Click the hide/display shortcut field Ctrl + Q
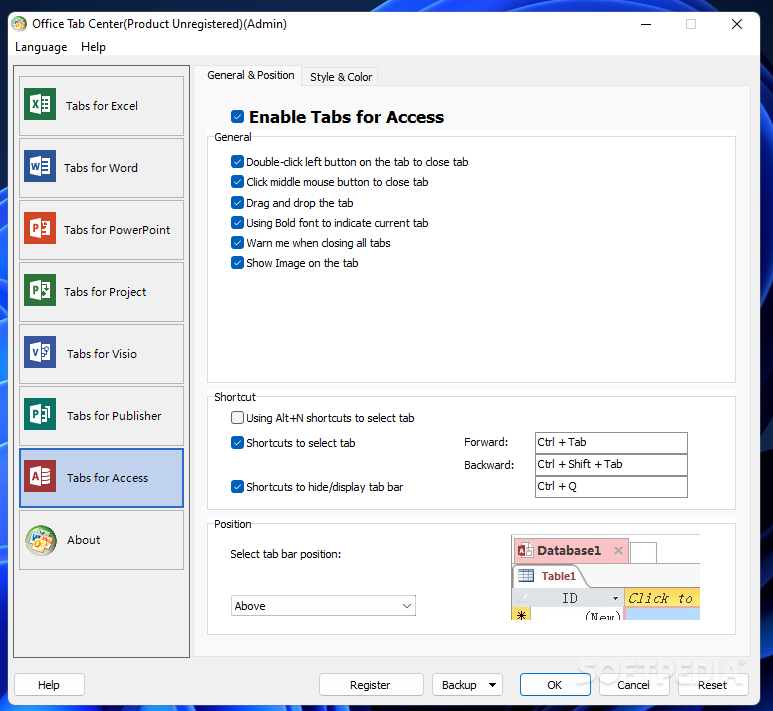This screenshot has height=711, width=773. [x=611, y=487]
